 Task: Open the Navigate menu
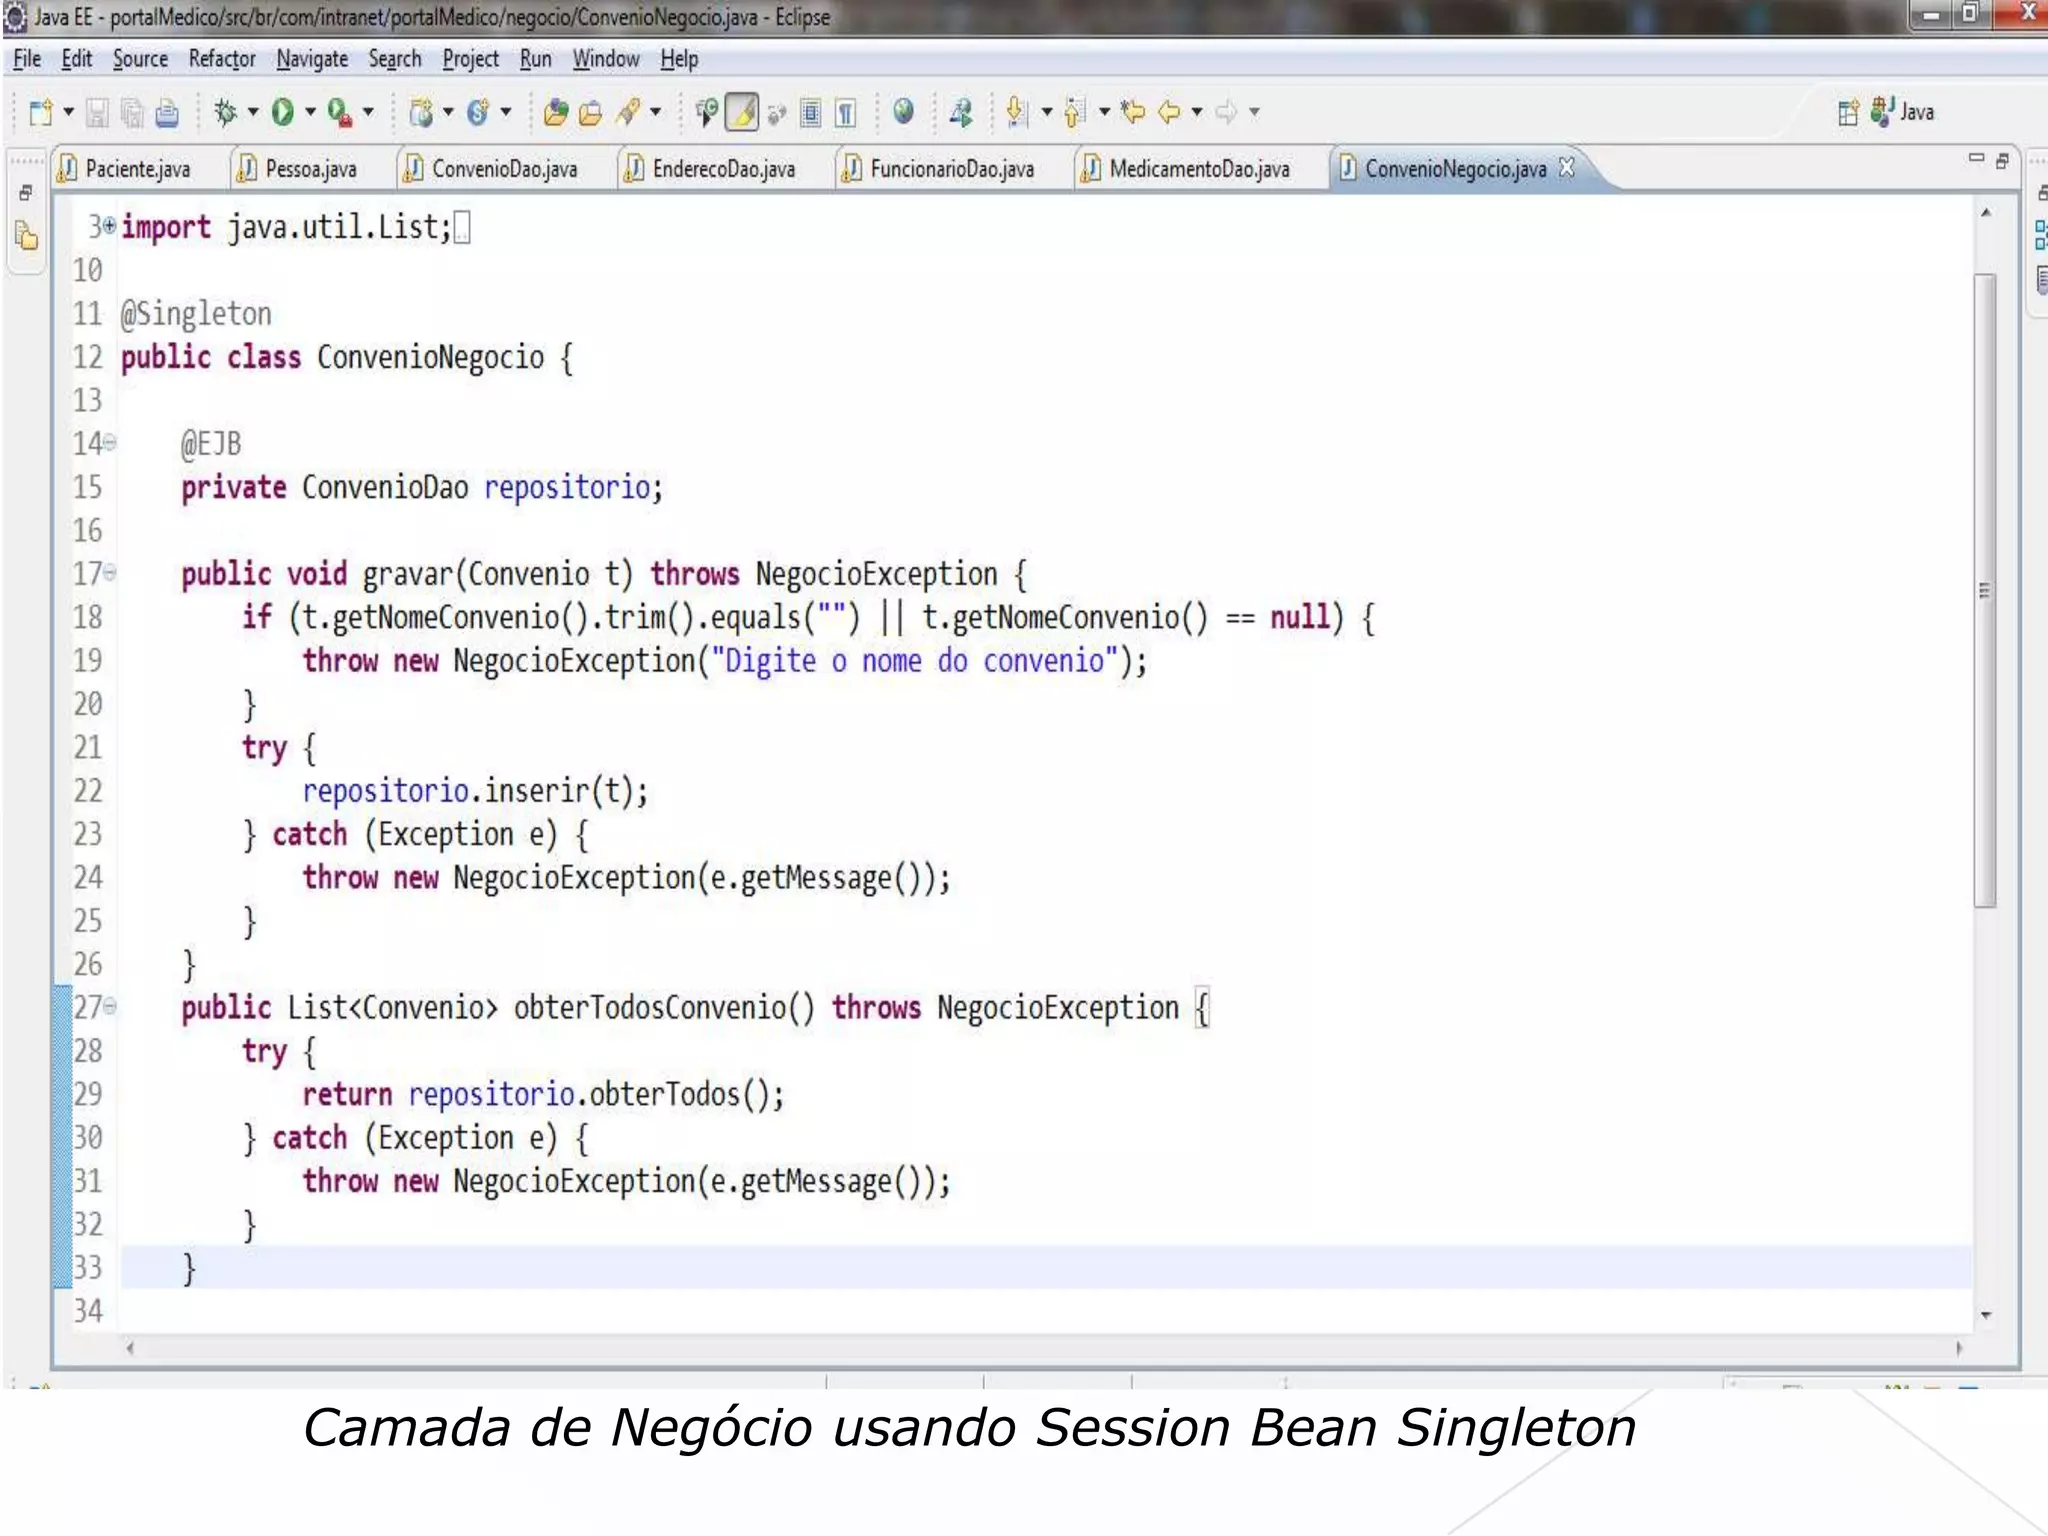[x=312, y=59]
